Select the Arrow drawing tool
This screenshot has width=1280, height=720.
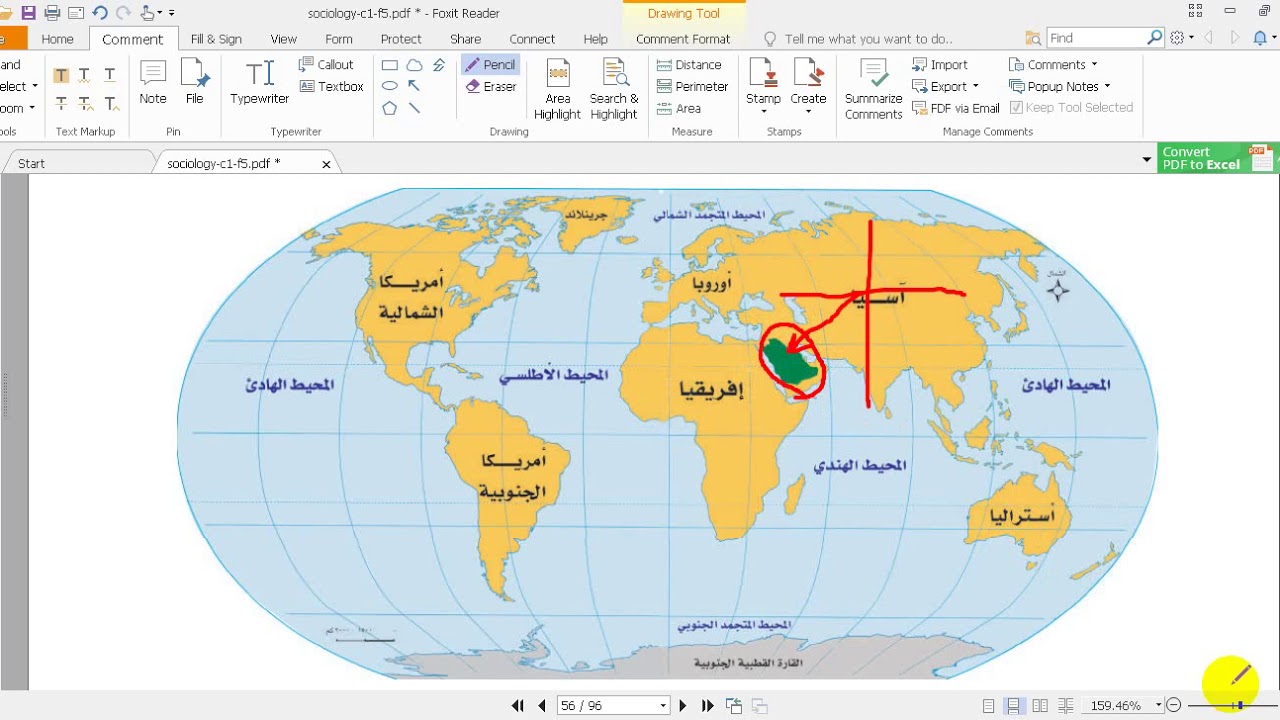coord(414,86)
